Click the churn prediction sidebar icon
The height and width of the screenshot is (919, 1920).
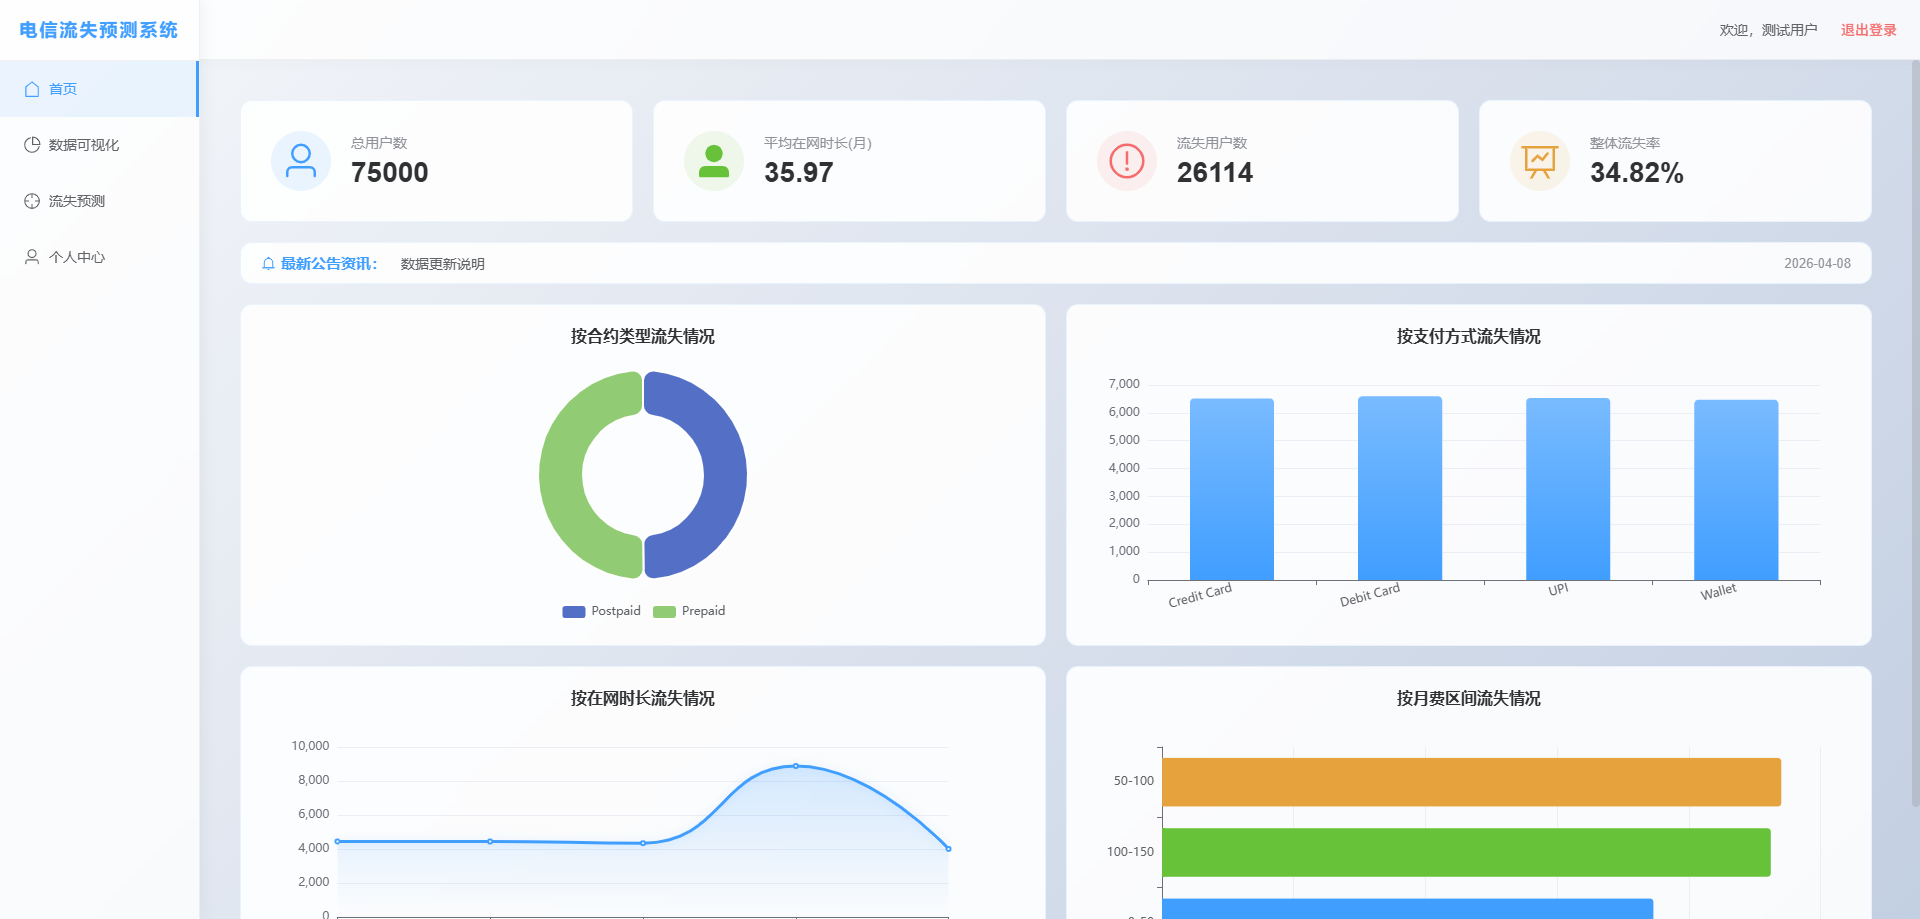[32, 201]
